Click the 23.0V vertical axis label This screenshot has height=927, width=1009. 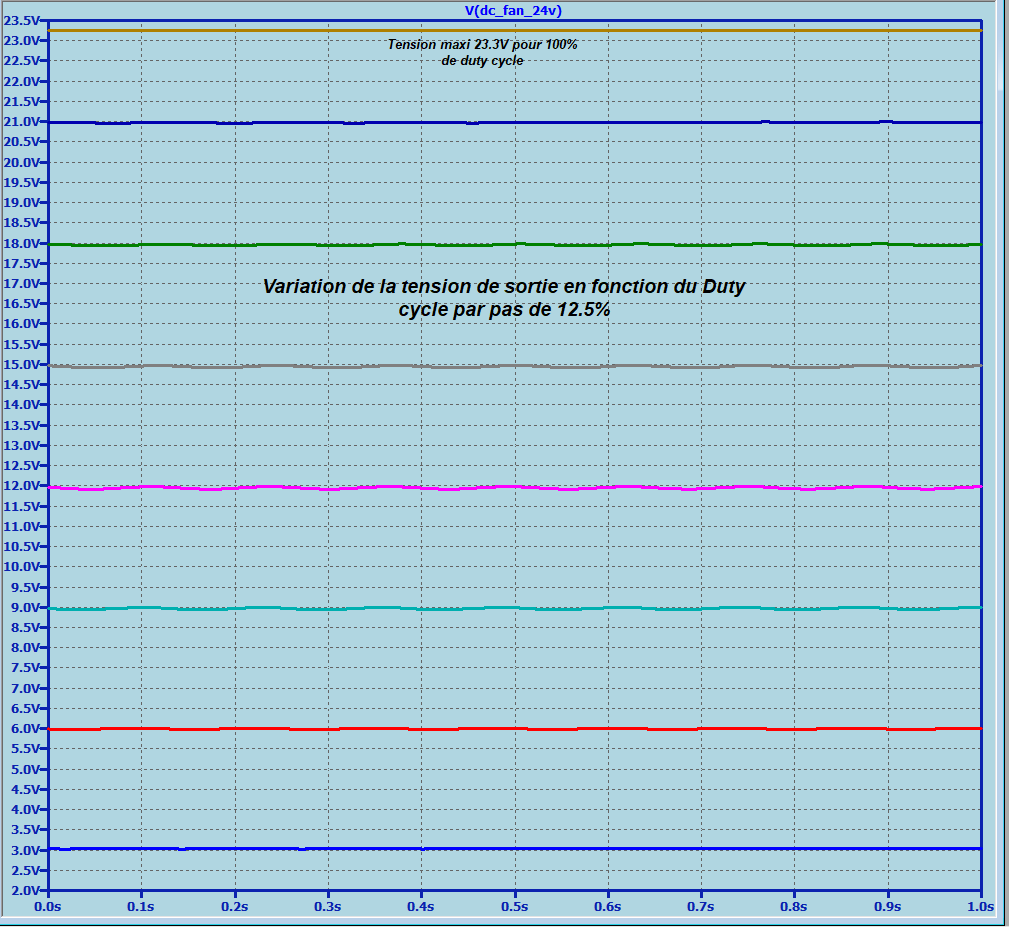pyautogui.click(x=21, y=41)
